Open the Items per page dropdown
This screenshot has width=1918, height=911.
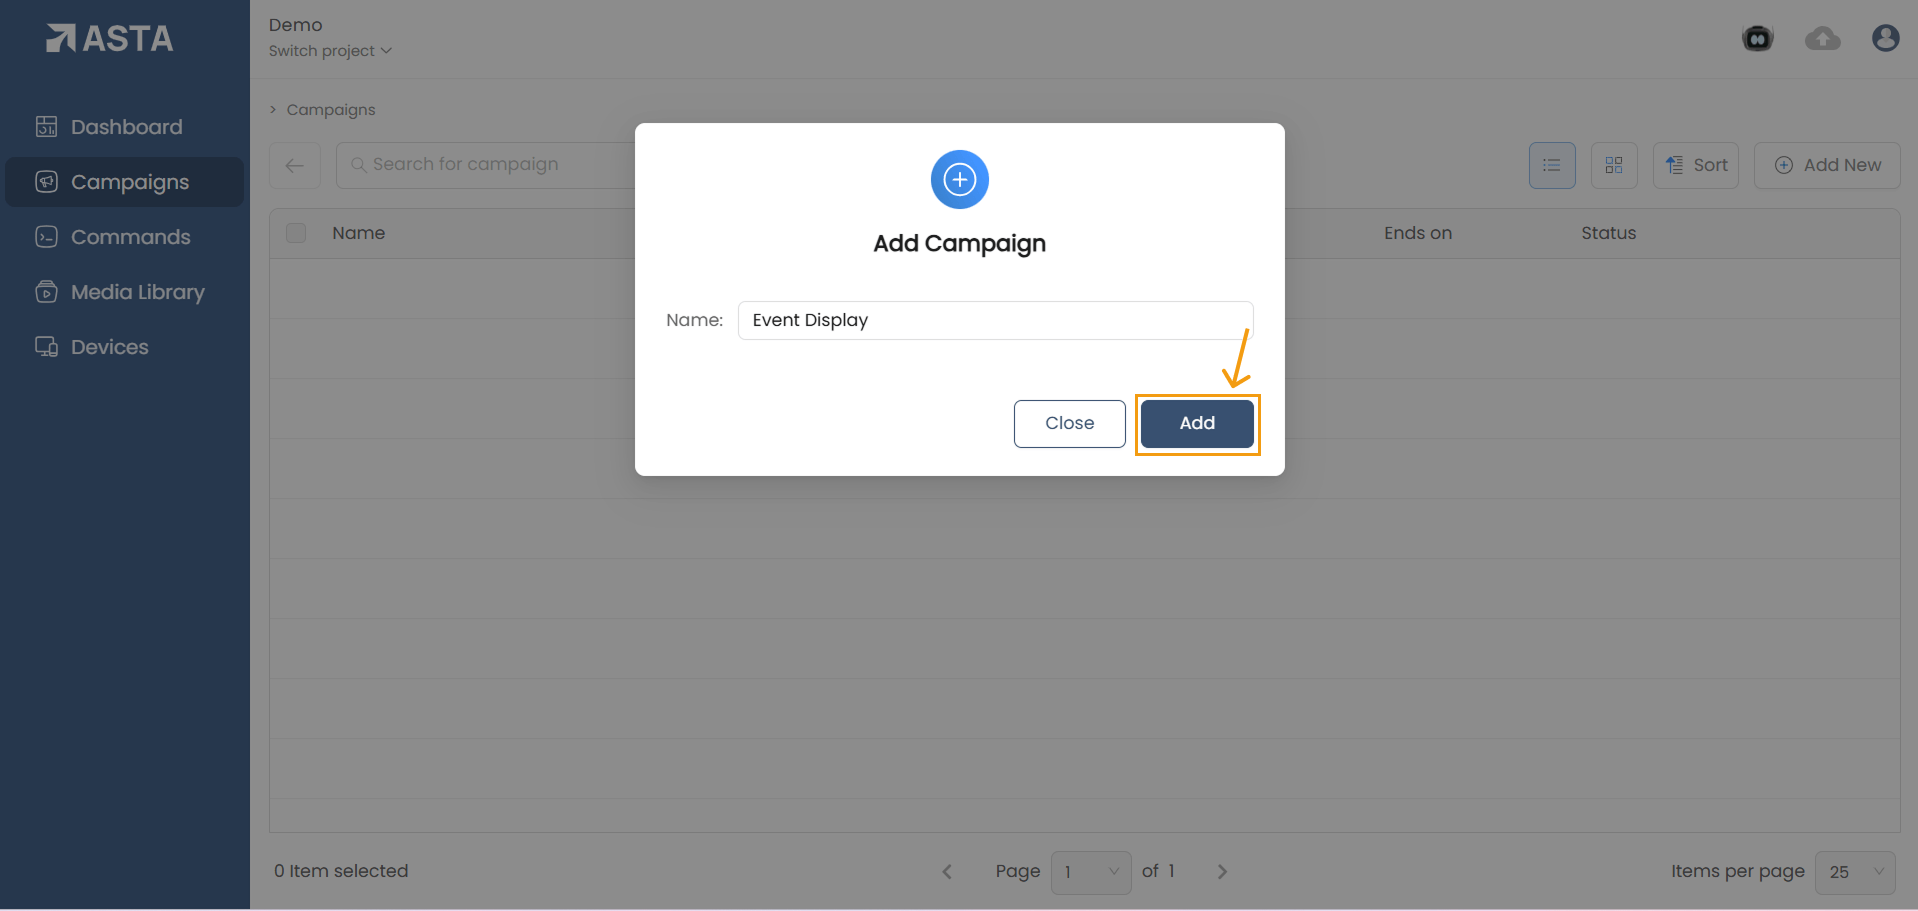[1855, 872]
